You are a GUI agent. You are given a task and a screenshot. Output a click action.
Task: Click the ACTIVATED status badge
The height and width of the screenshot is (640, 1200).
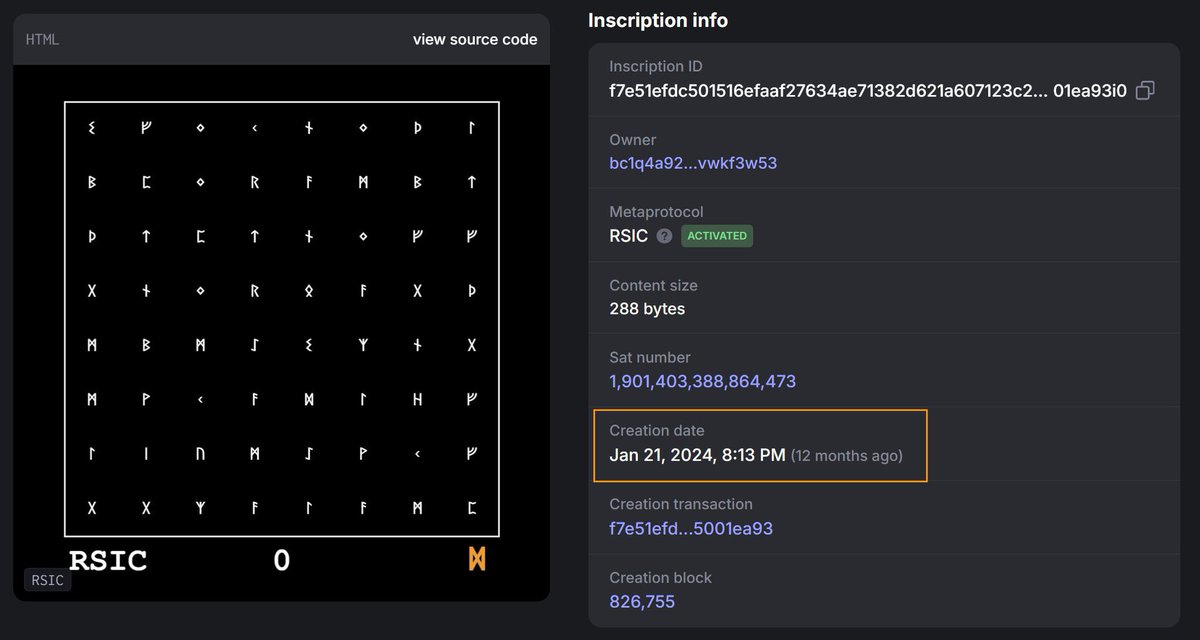click(717, 236)
